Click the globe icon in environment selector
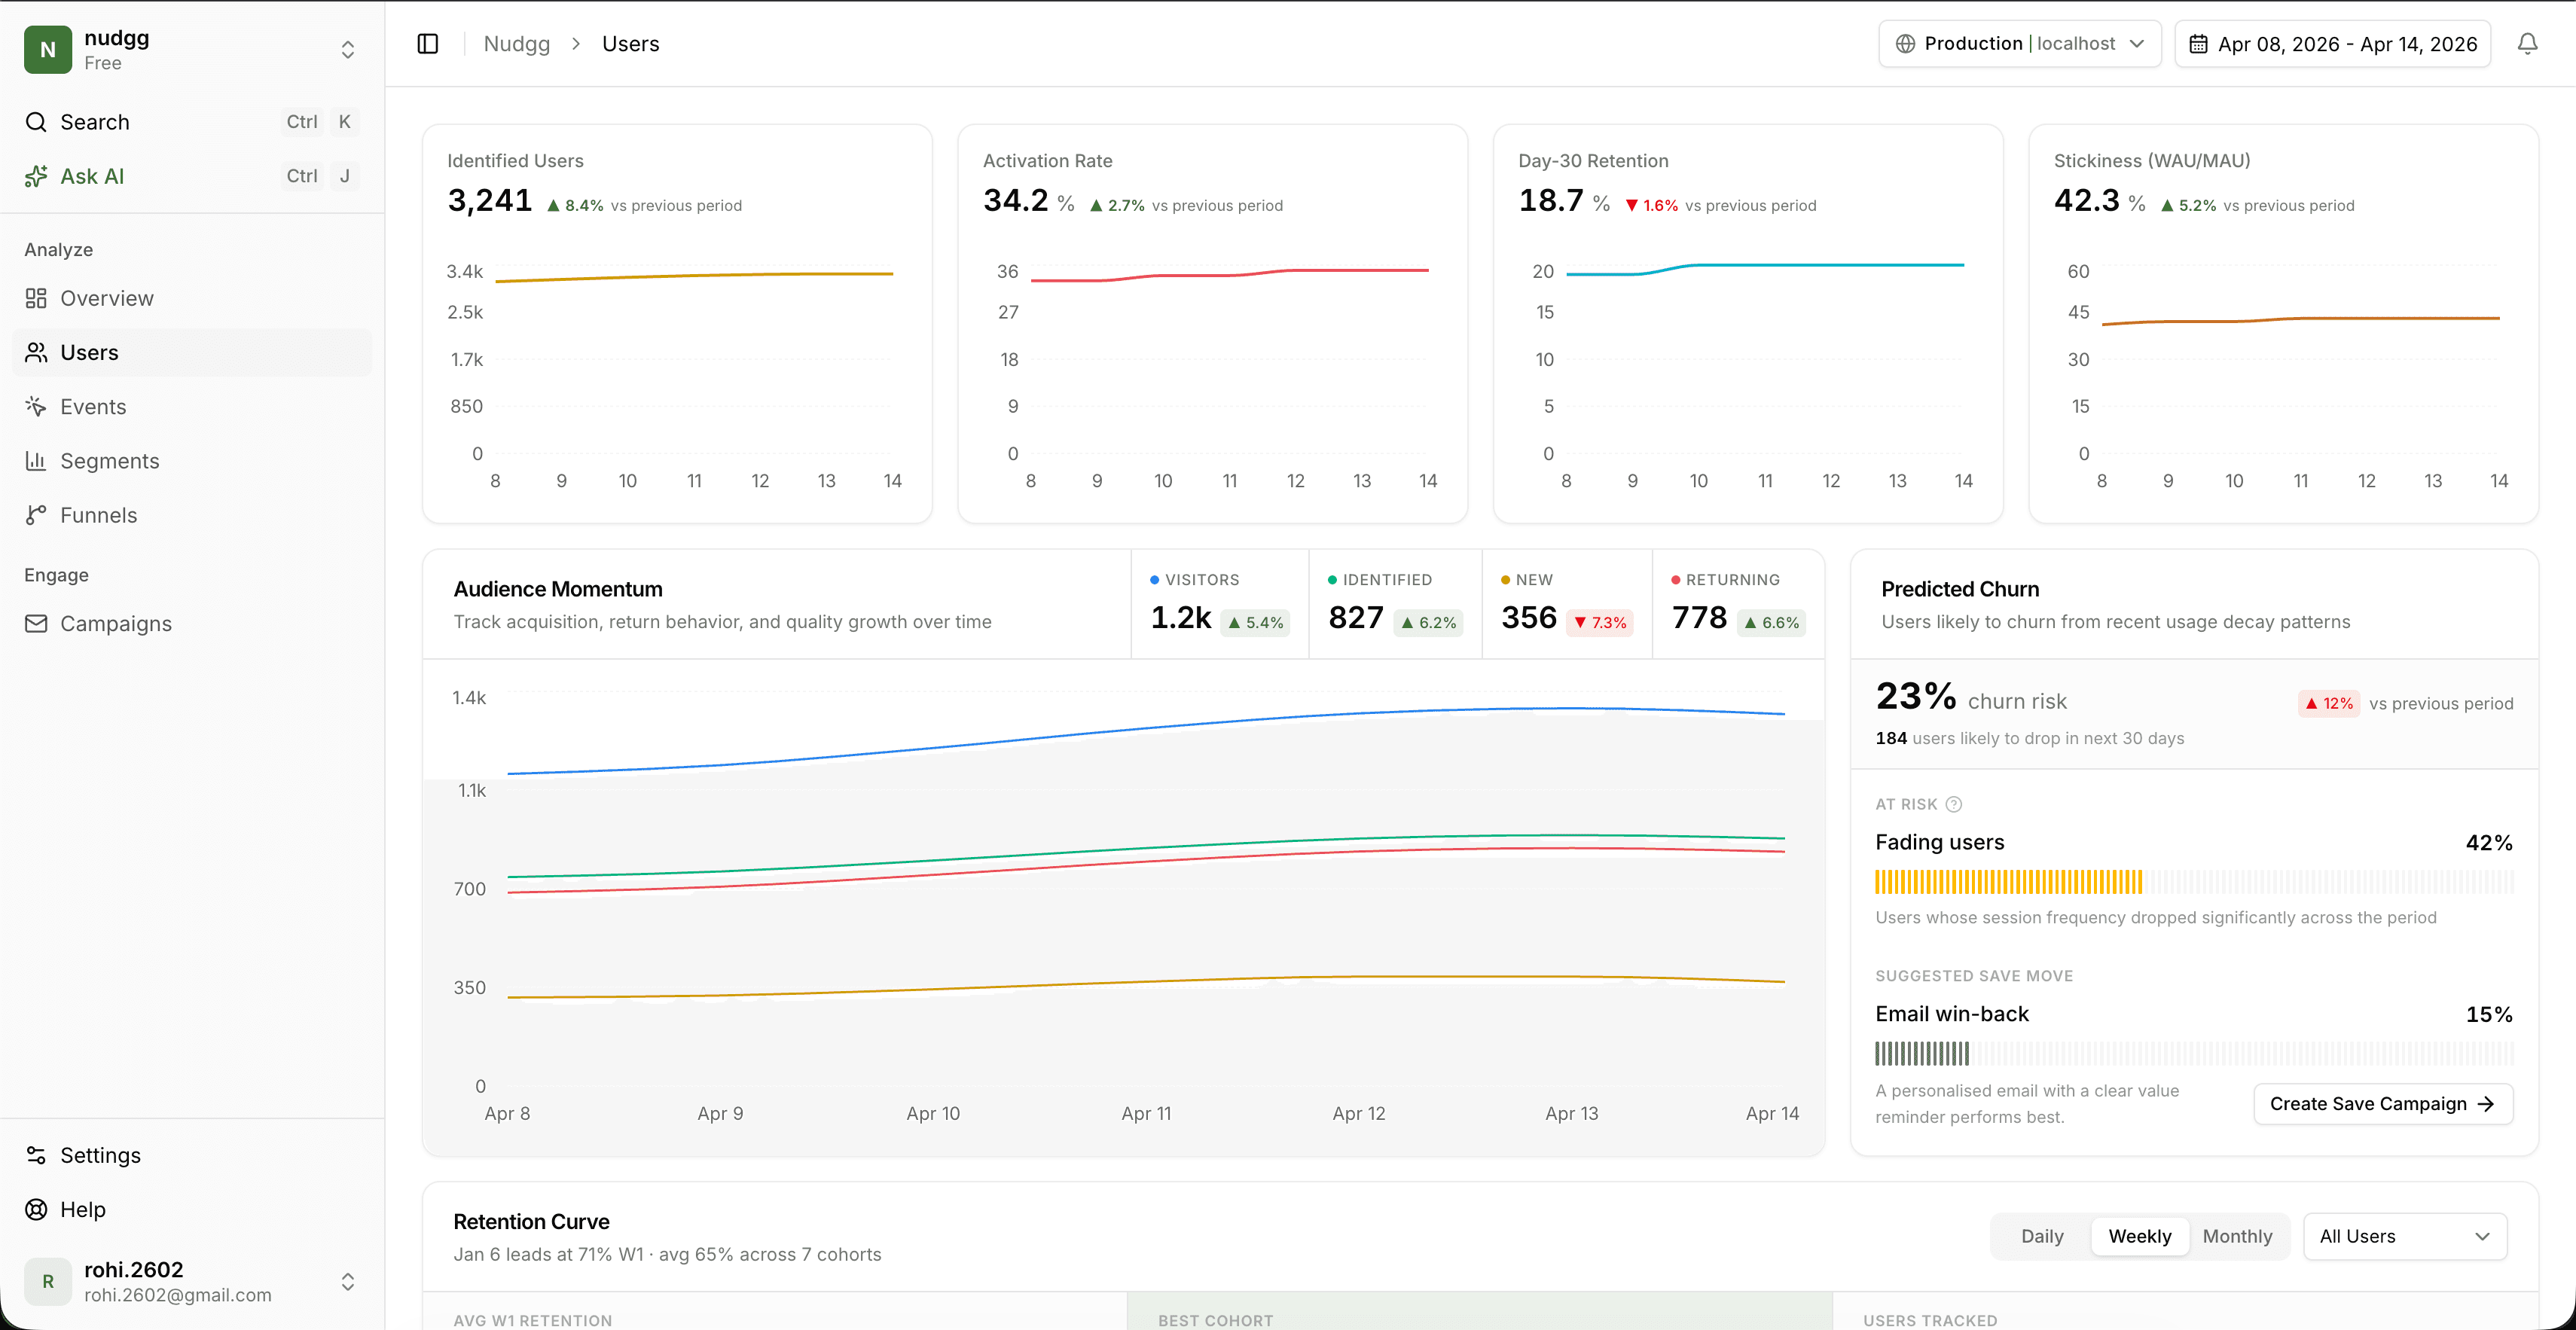 tap(1905, 44)
